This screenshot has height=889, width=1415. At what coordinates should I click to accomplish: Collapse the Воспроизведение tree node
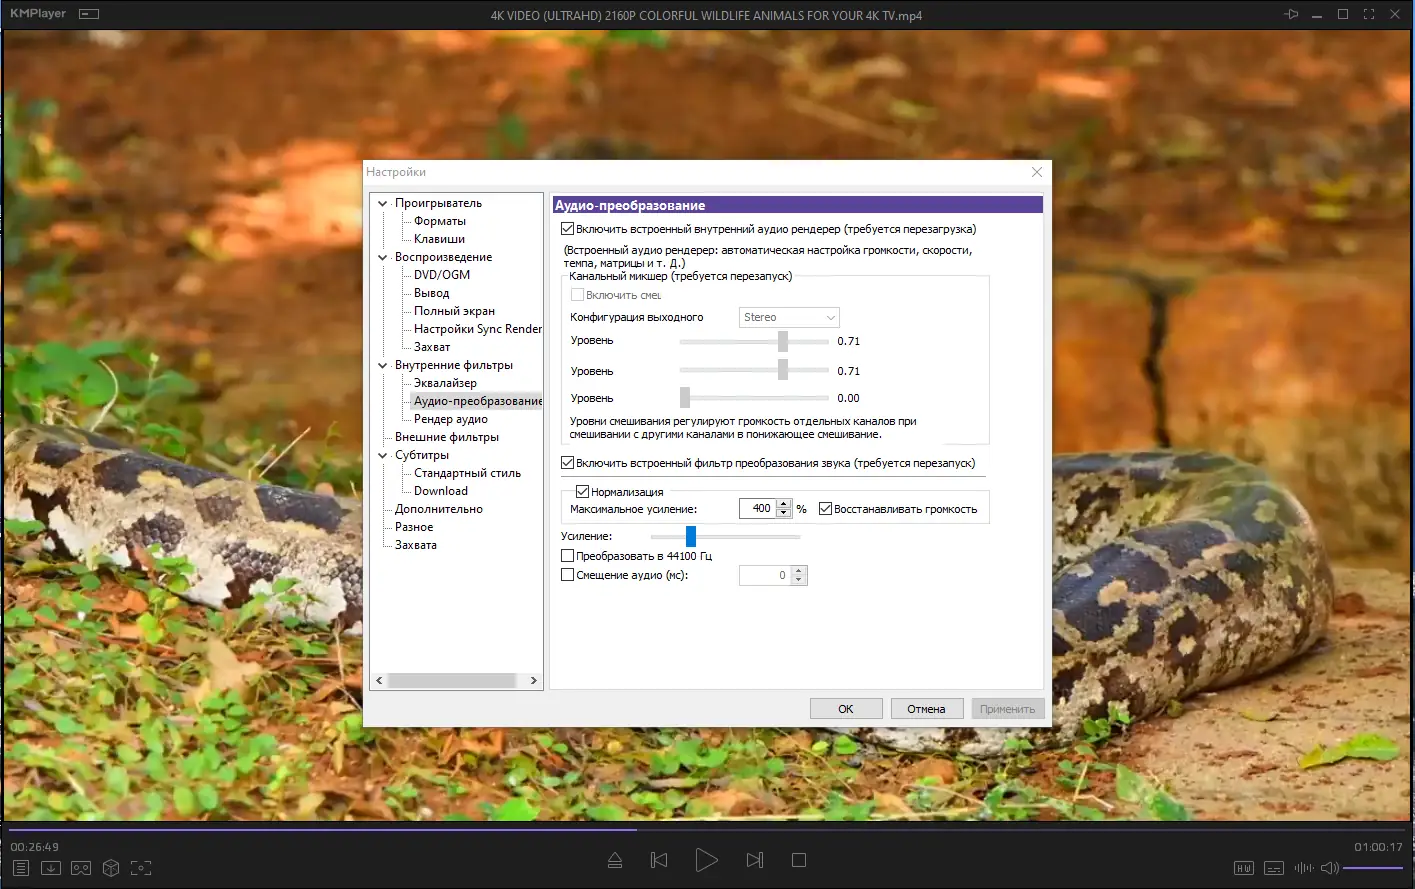(x=382, y=257)
